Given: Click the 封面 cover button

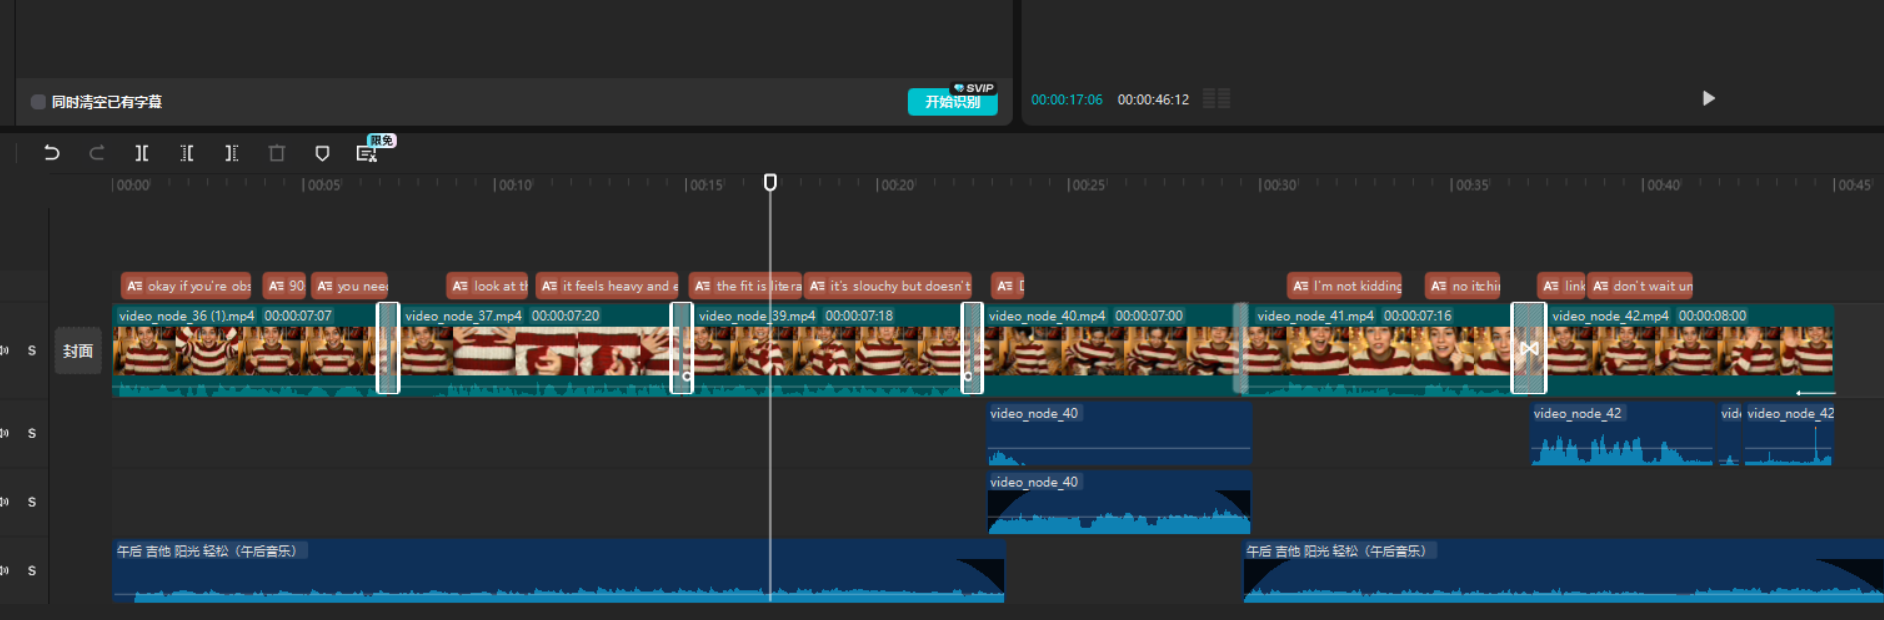Looking at the screenshot, I should click(x=78, y=351).
